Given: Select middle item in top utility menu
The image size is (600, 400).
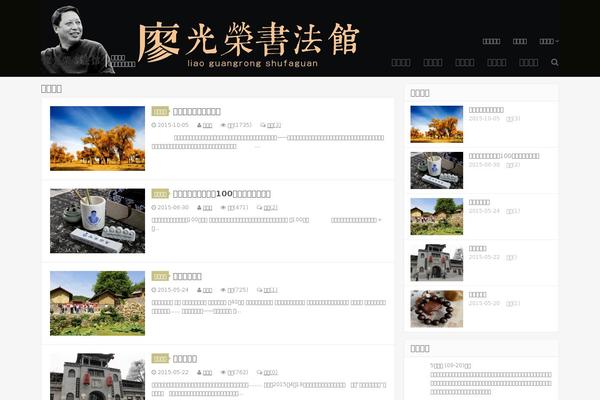Looking at the screenshot, I should (x=520, y=41).
